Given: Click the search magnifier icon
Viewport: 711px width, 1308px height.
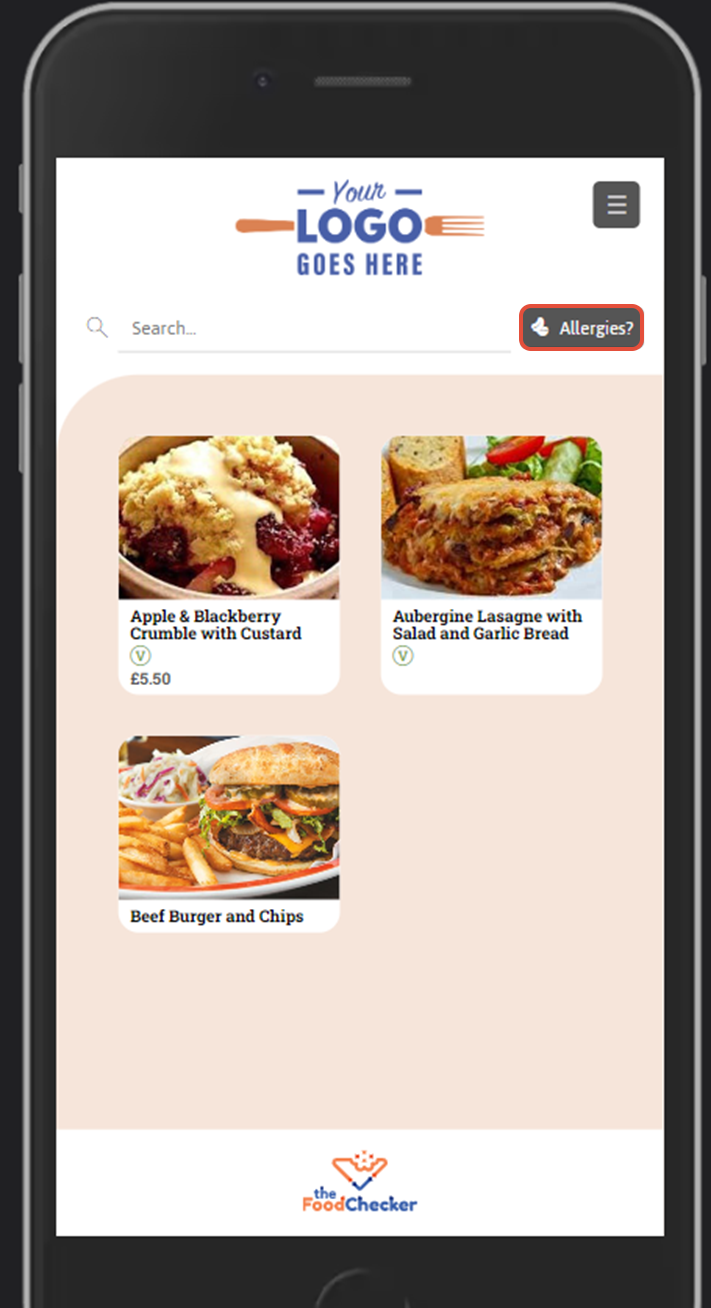Looking at the screenshot, I should tap(97, 327).
